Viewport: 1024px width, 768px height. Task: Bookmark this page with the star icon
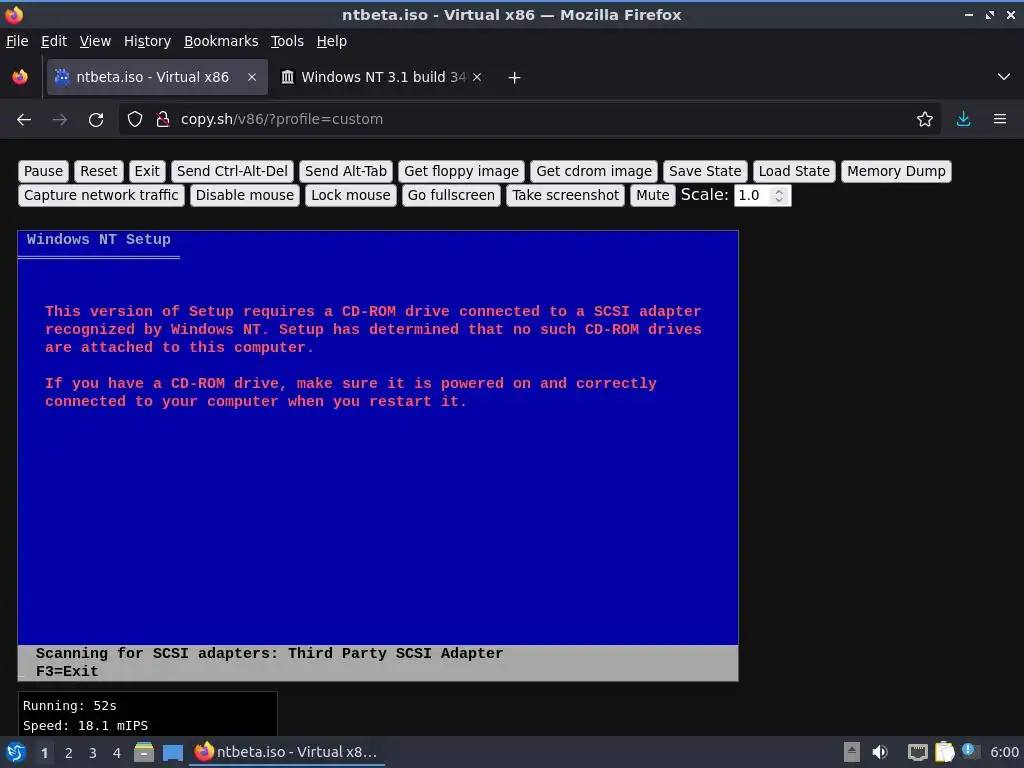tap(924, 120)
